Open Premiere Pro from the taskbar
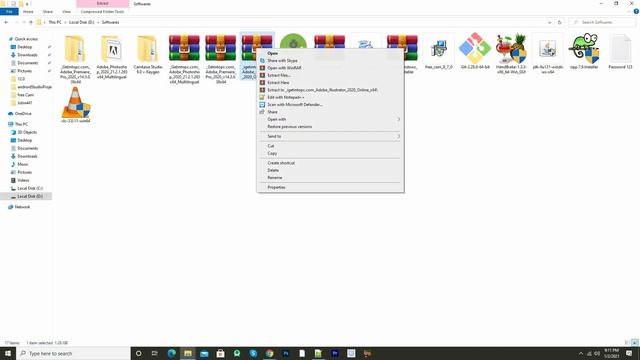The height and width of the screenshot is (360, 640). (x=335, y=353)
